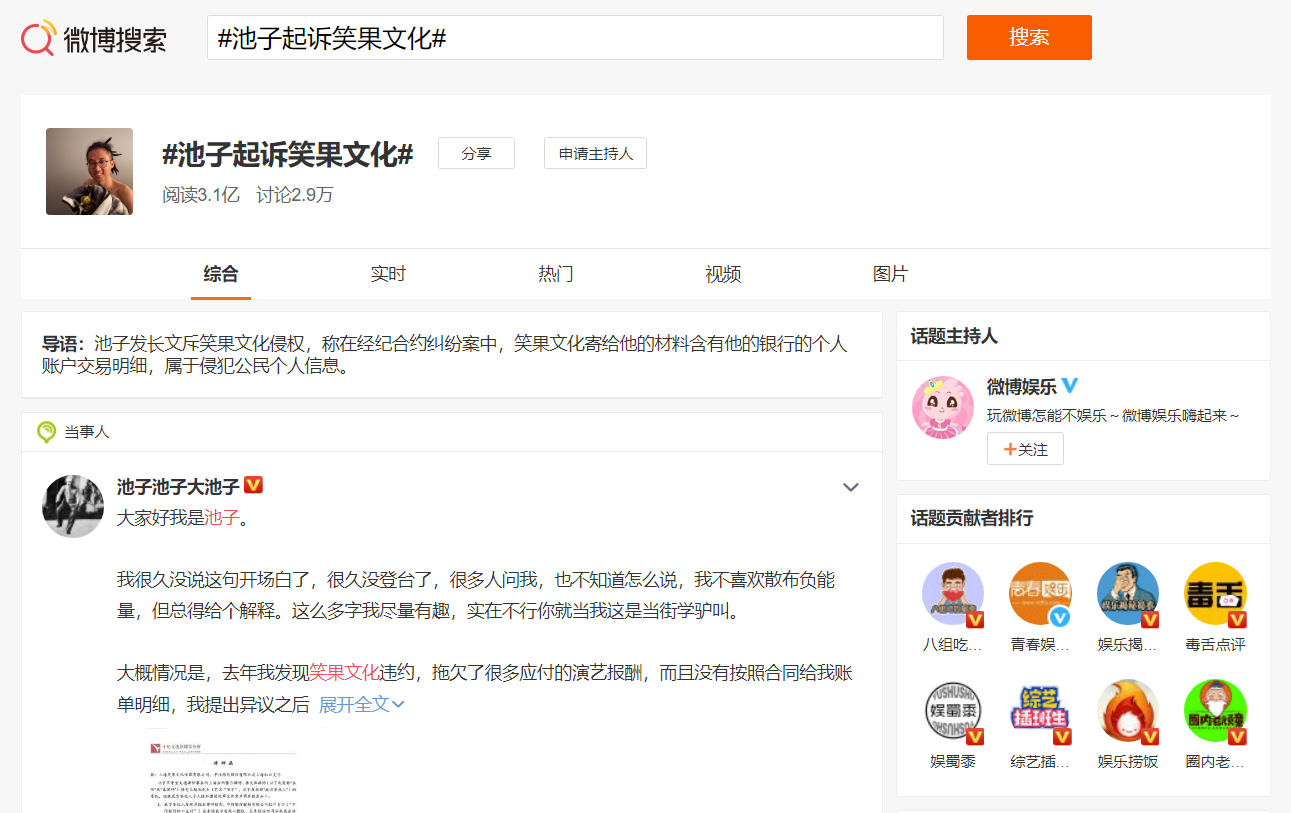Follow 微博娱乐 with the +关注 button

pyautogui.click(x=1025, y=449)
